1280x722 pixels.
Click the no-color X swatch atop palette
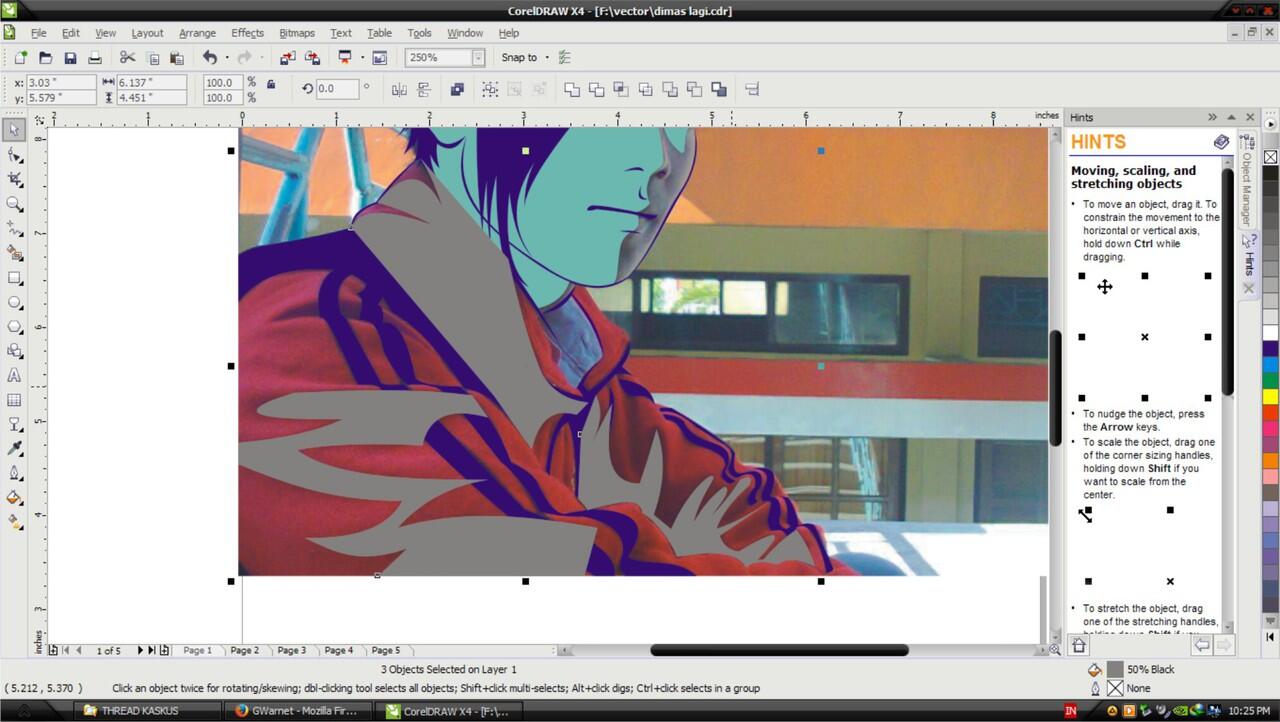click(x=1270, y=157)
